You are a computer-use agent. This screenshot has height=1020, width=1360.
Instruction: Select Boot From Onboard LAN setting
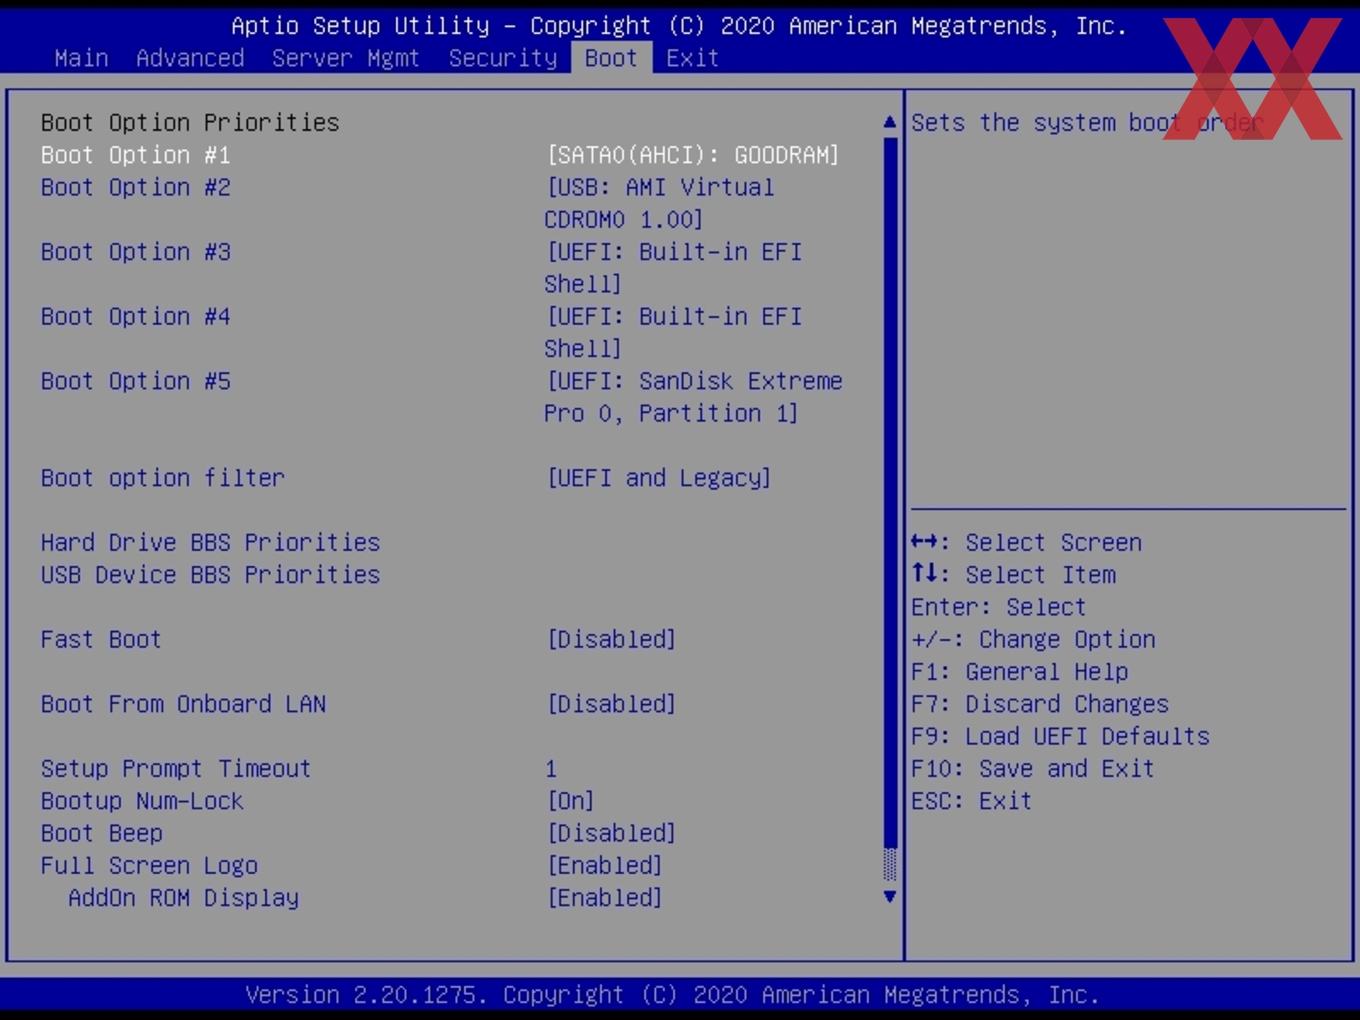tap(184, 704)
